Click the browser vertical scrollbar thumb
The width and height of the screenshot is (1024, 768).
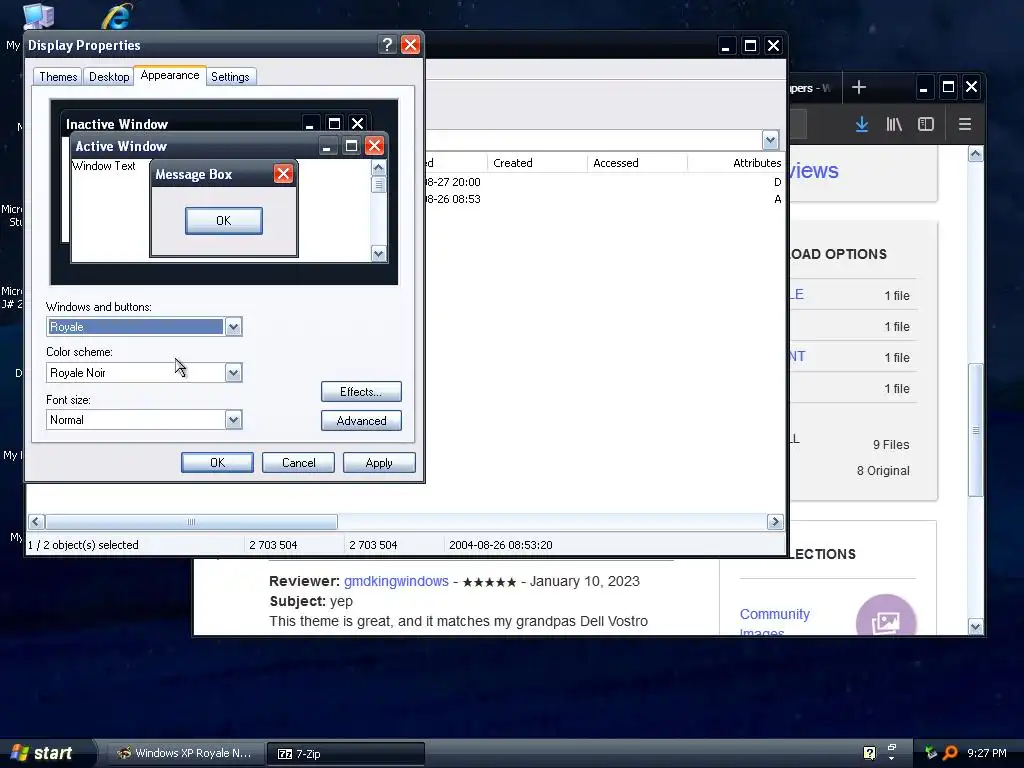click(x=975, y=430)
